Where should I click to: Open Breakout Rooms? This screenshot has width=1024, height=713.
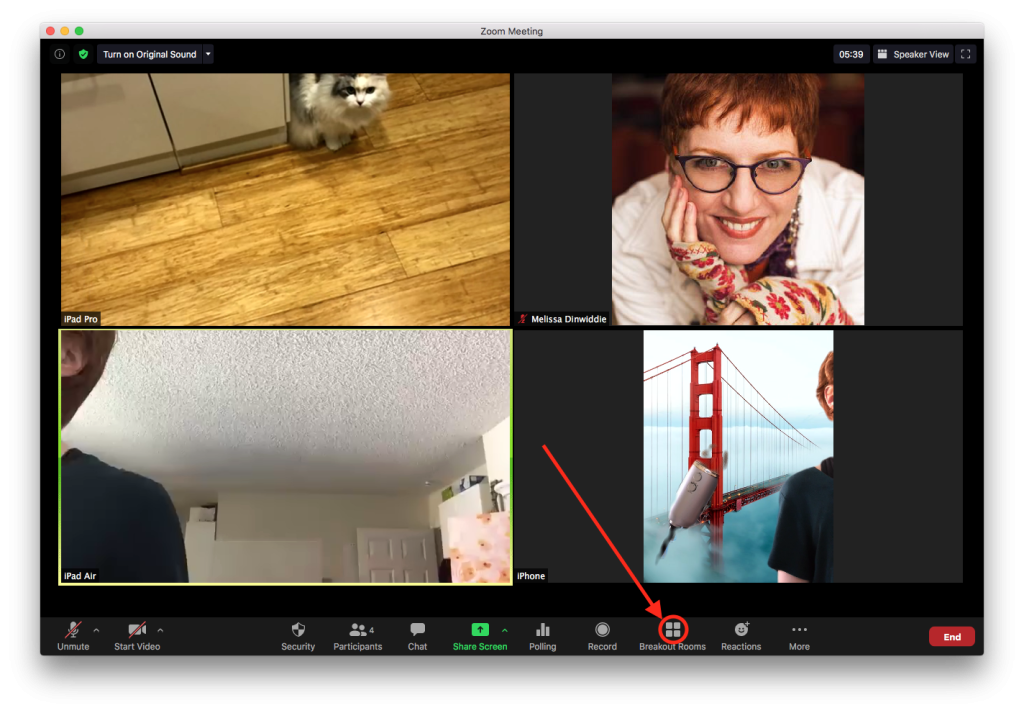pos(673,630)
